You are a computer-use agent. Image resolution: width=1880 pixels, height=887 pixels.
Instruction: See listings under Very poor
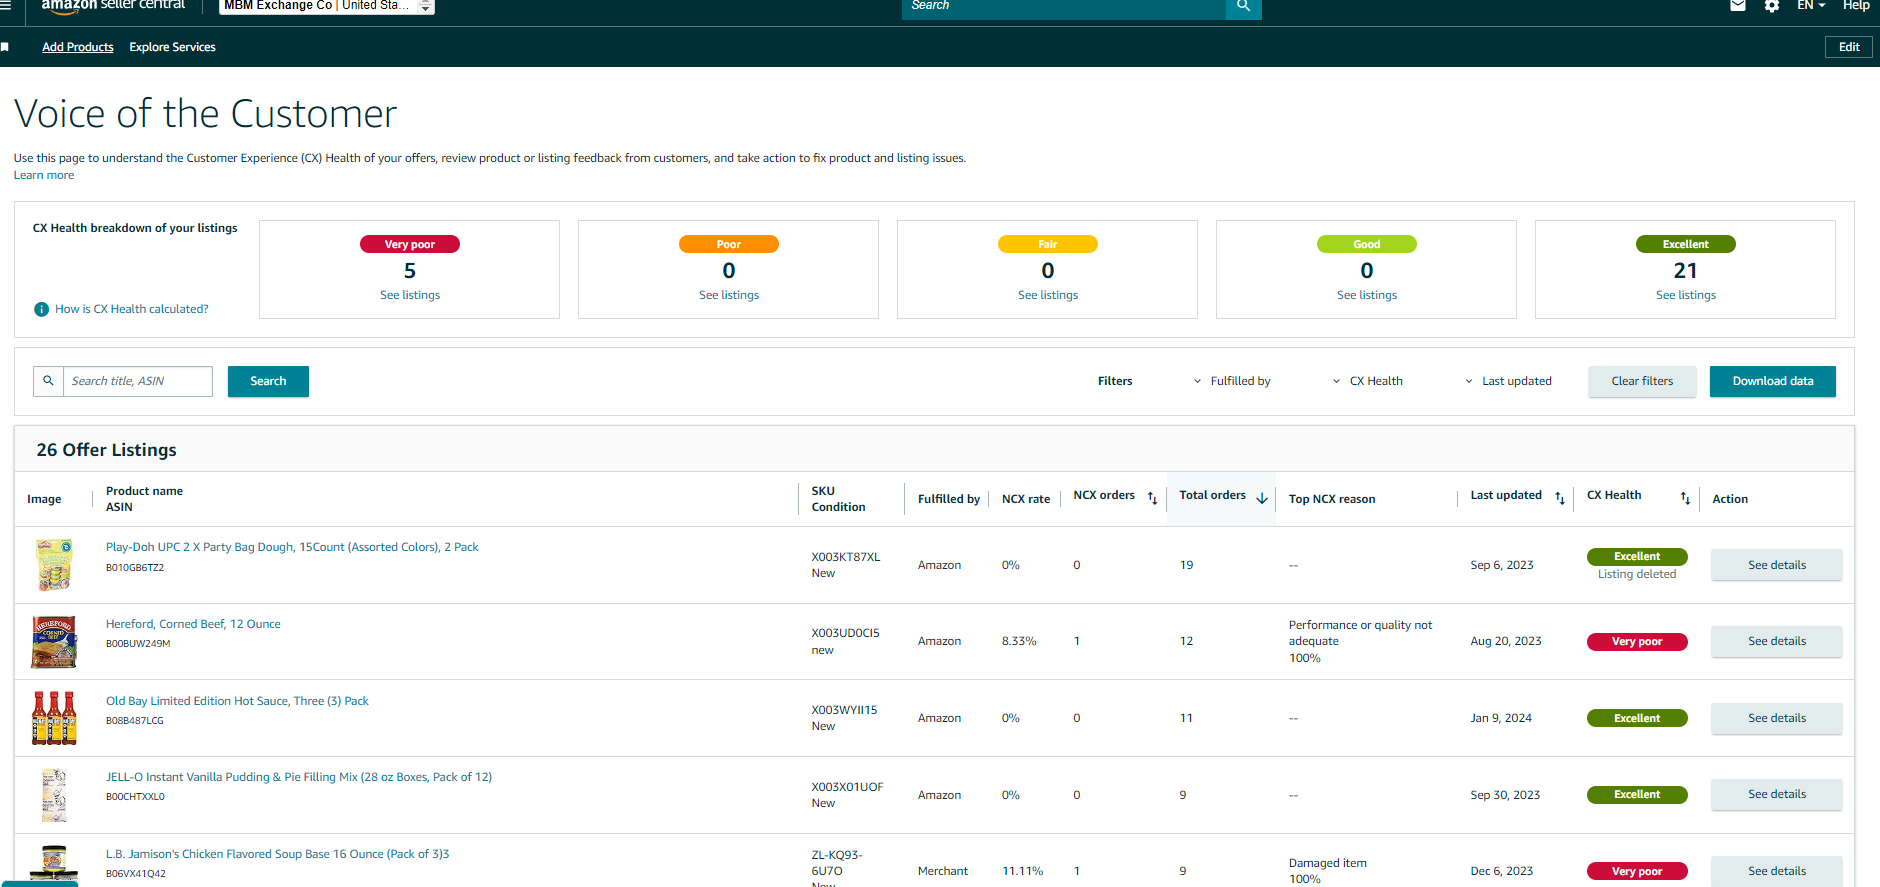point(410,295)
